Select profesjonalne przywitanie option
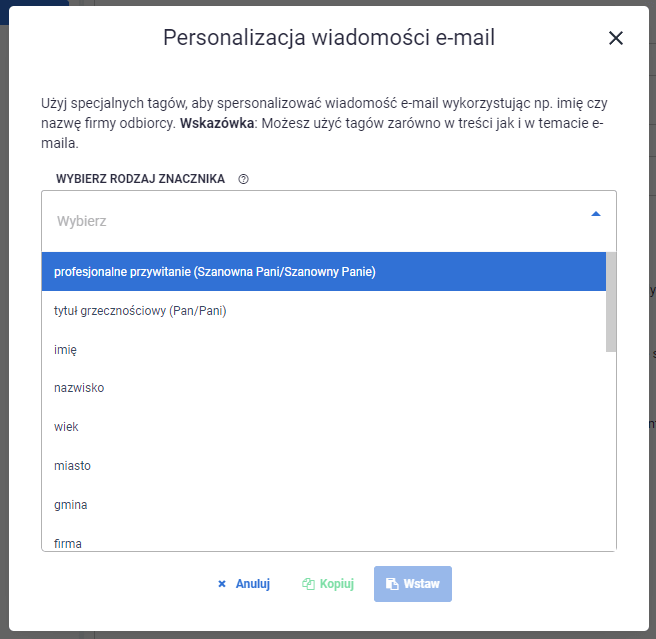The image size is (656, 639). click(x=324, y=272)
